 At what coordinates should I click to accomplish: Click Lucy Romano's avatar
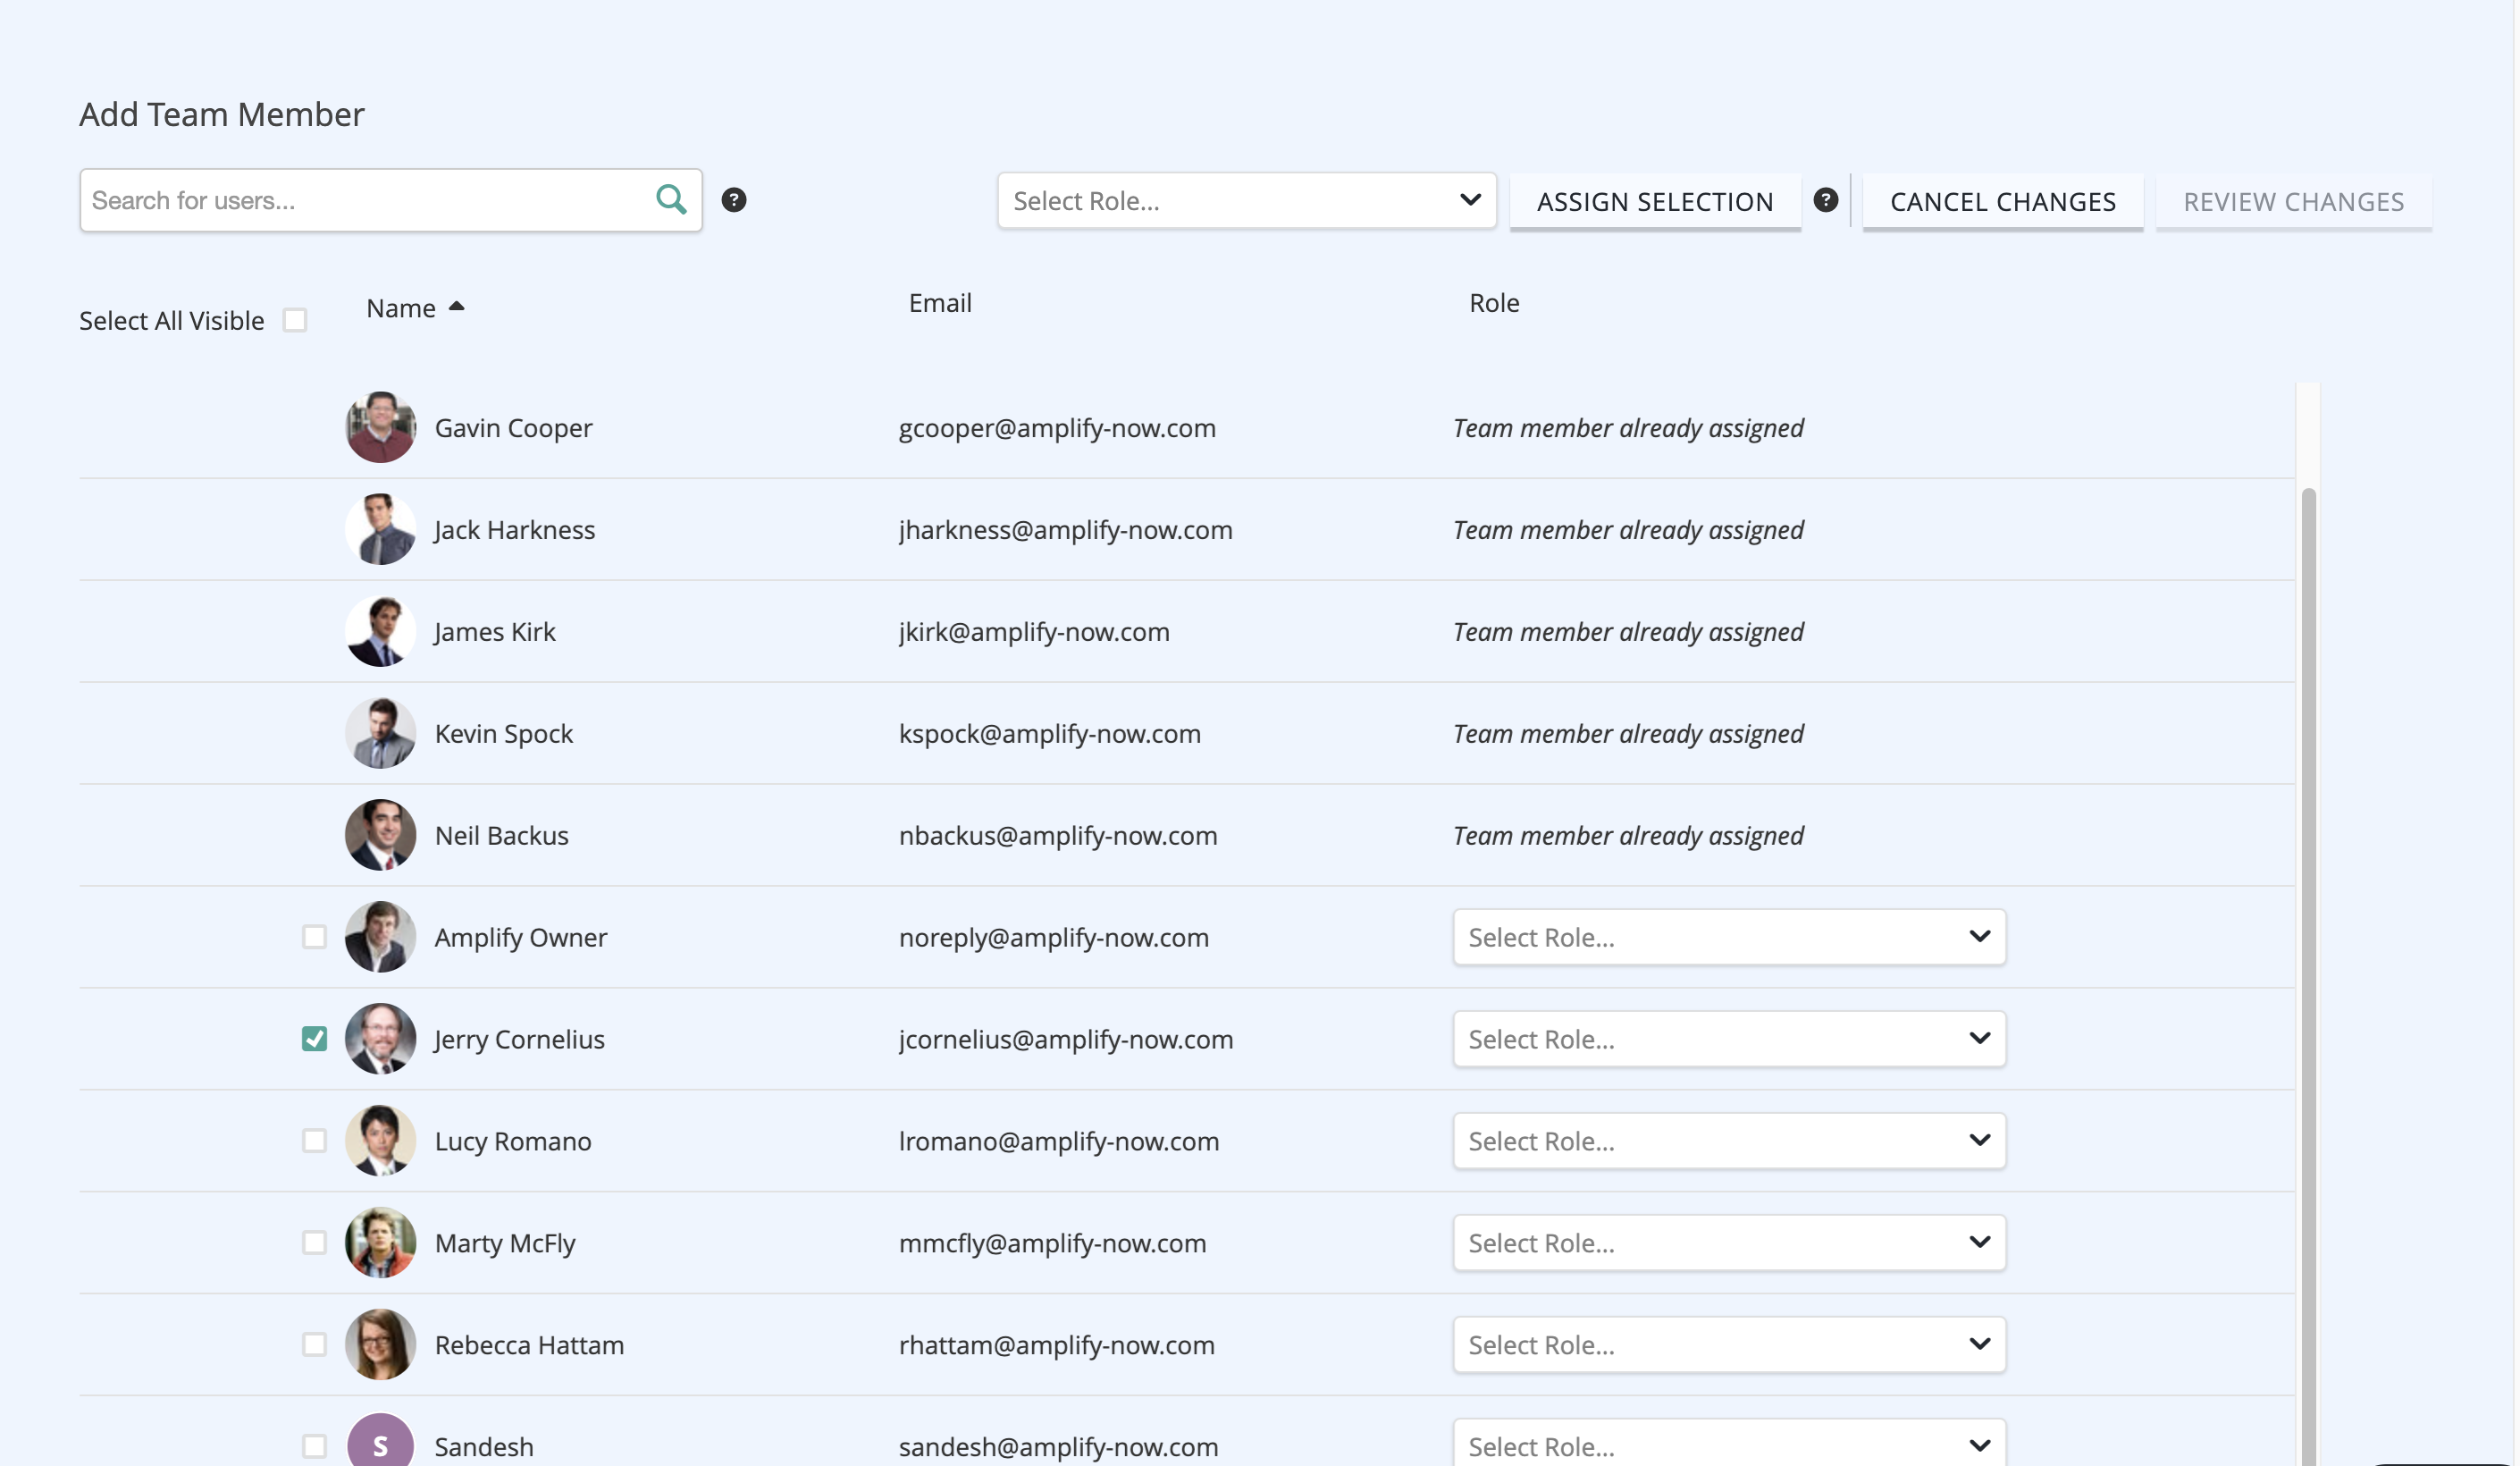click(380, 1141)
